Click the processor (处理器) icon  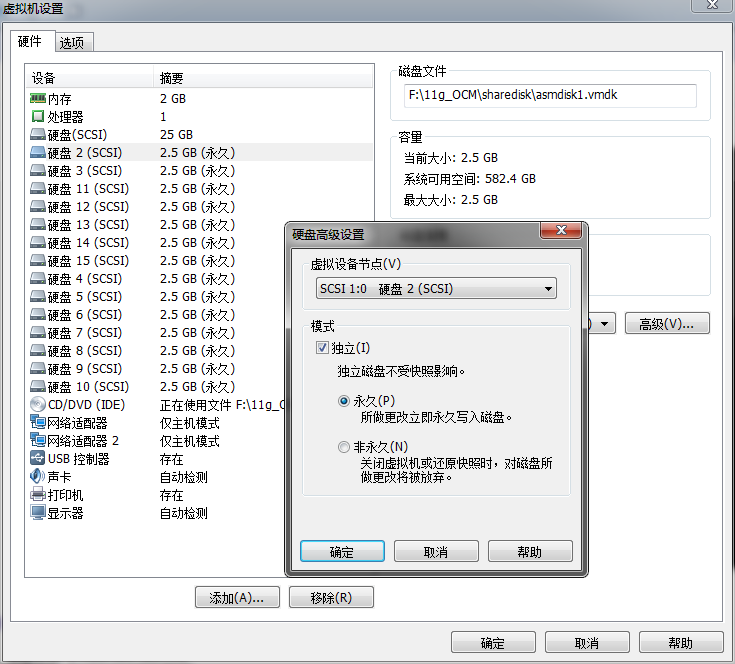[38, 117]
